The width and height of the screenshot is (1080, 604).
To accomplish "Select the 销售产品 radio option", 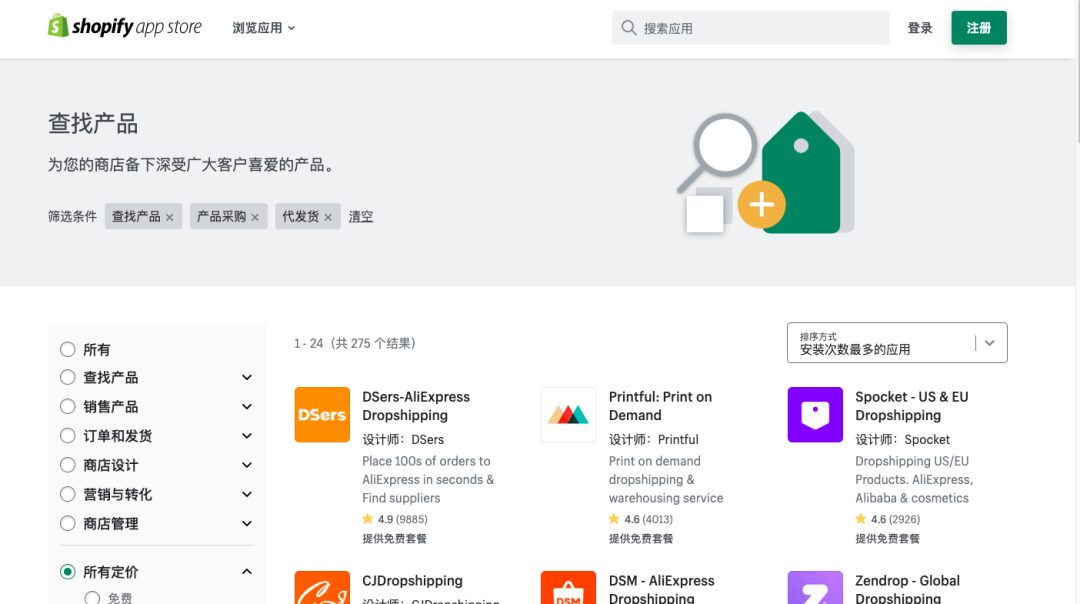I will tap(68, 406).
